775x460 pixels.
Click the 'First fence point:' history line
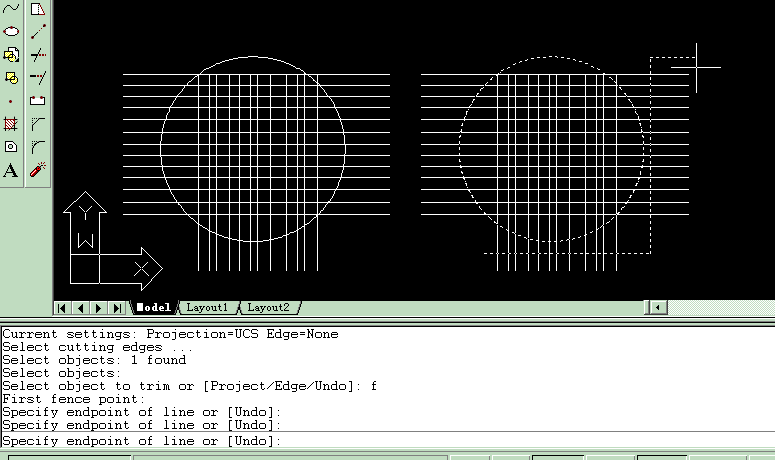(74, 399)
